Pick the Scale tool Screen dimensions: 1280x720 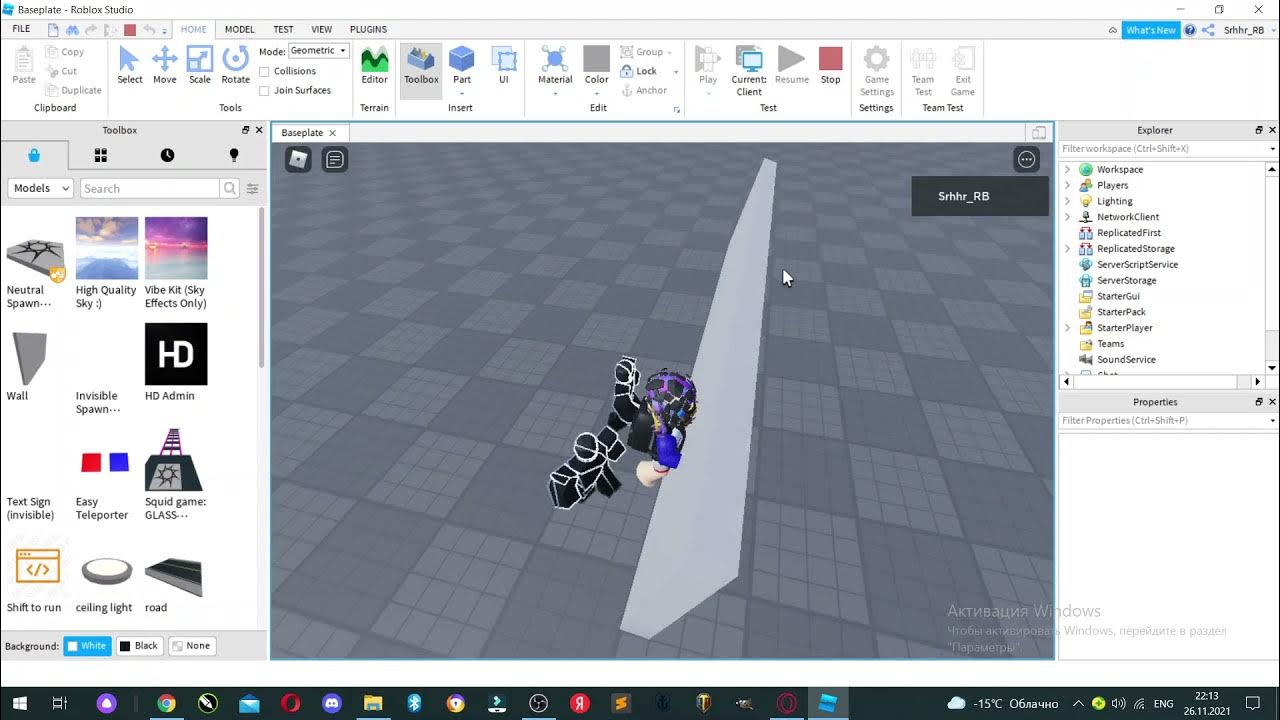(x=200, y=65)
